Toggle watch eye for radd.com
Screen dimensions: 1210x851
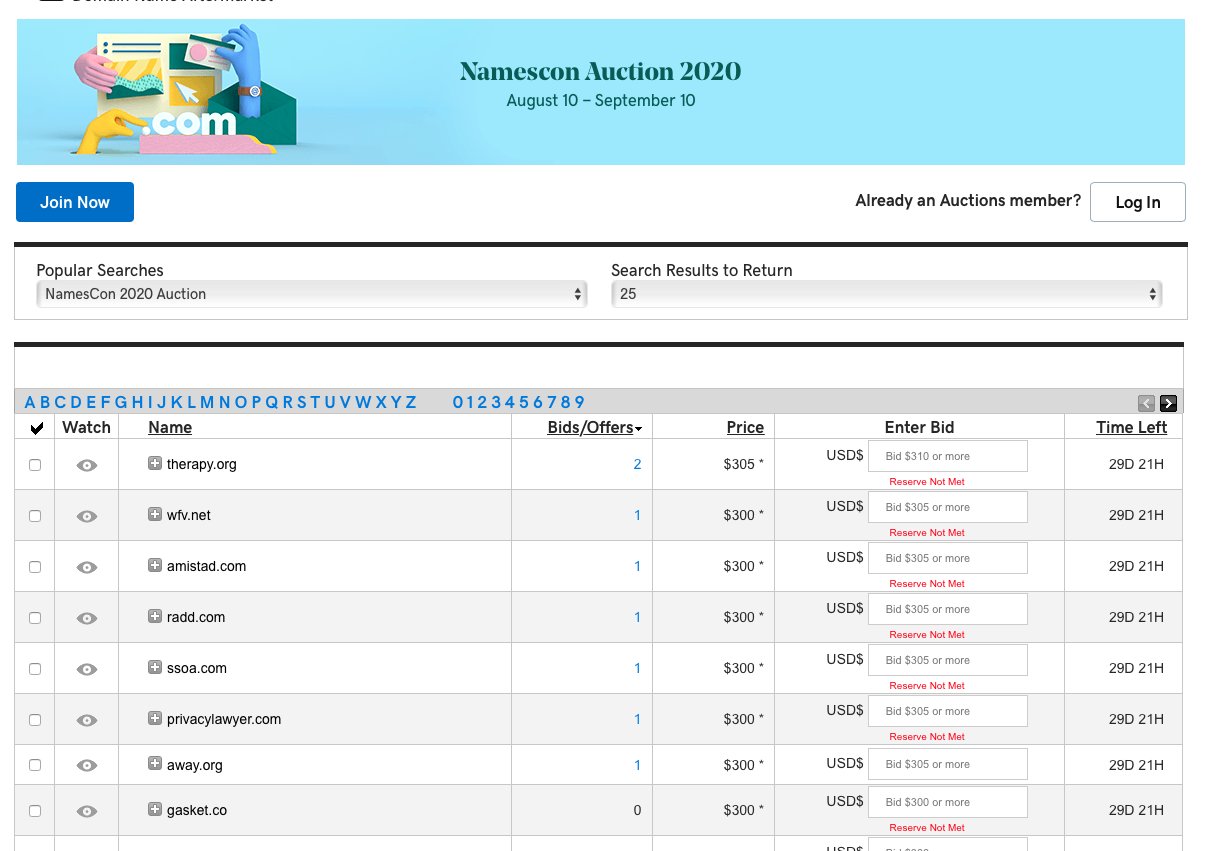(x=87, y=618)
